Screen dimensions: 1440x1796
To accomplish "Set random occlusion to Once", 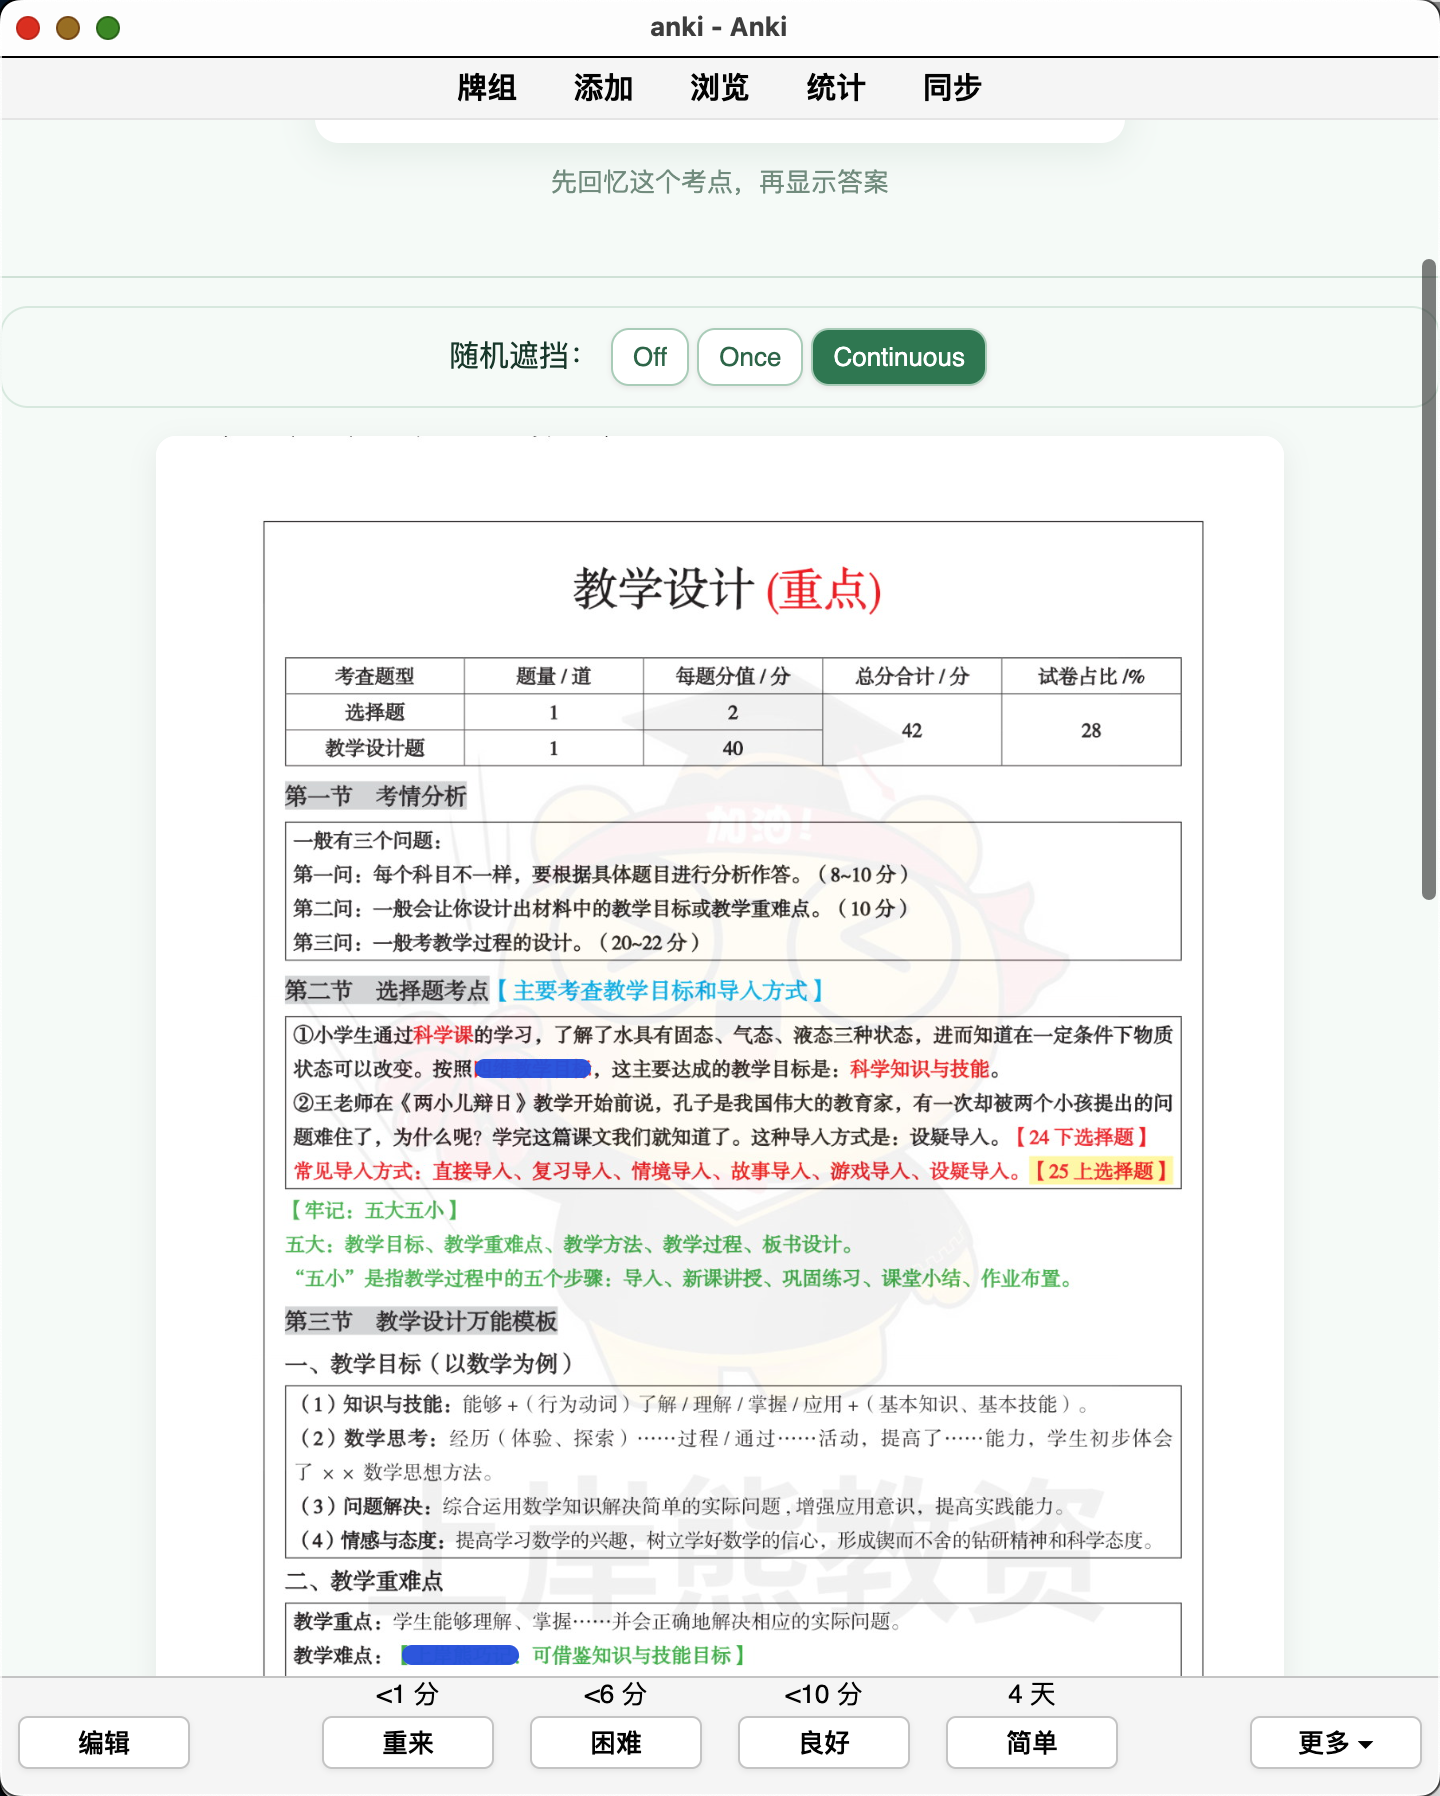I will [x=750, y=357].
